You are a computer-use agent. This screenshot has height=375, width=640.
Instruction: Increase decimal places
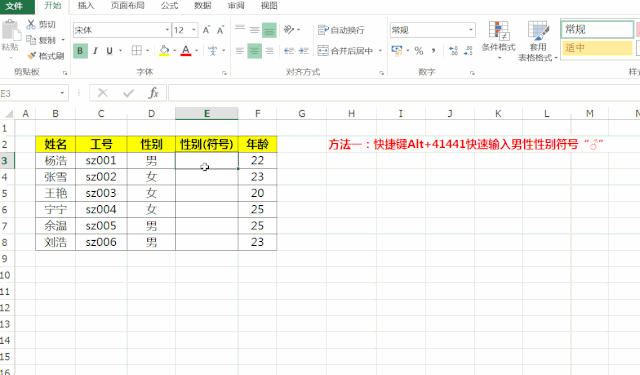point(453,51)
